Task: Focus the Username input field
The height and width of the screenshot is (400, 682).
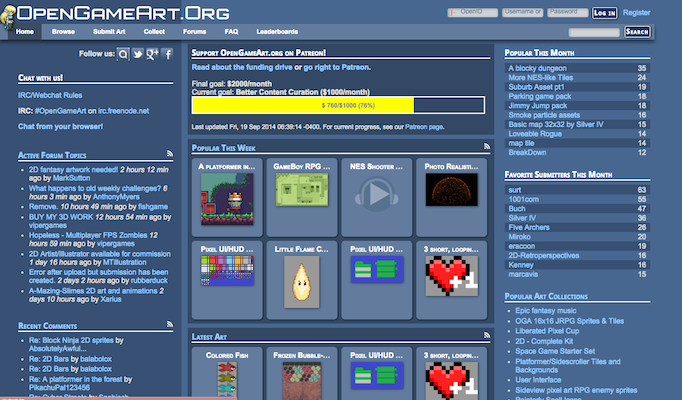Action: 522,12
